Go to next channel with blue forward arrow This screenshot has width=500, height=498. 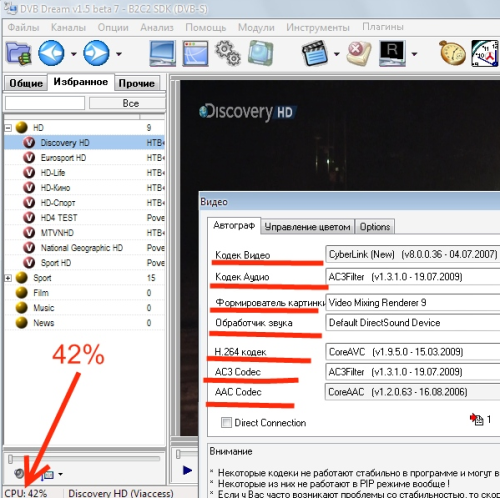point(96,53)
